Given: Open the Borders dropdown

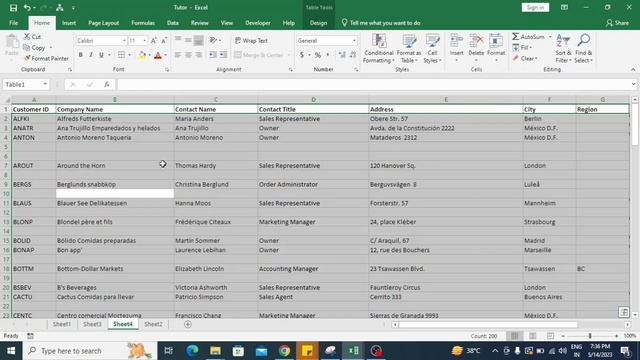Looking at the screenshot, I should click(130, 55).
